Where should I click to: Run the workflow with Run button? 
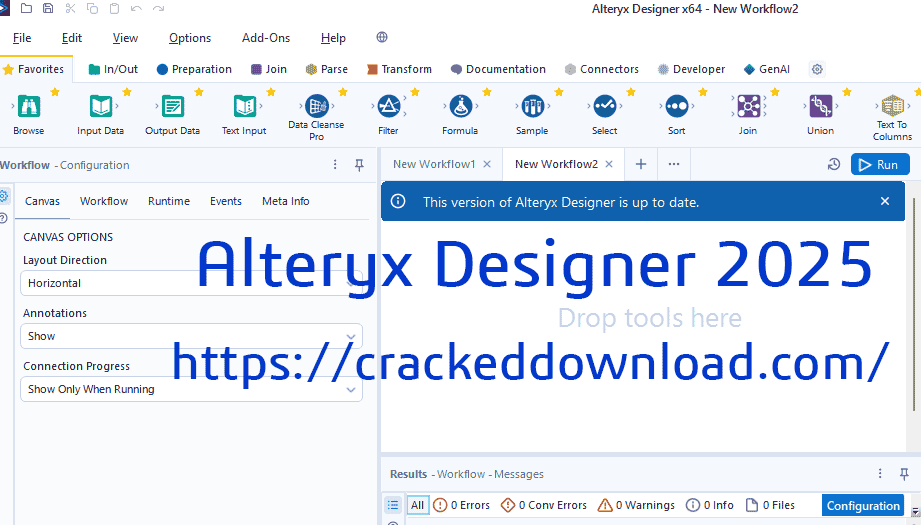coord(880,165)
